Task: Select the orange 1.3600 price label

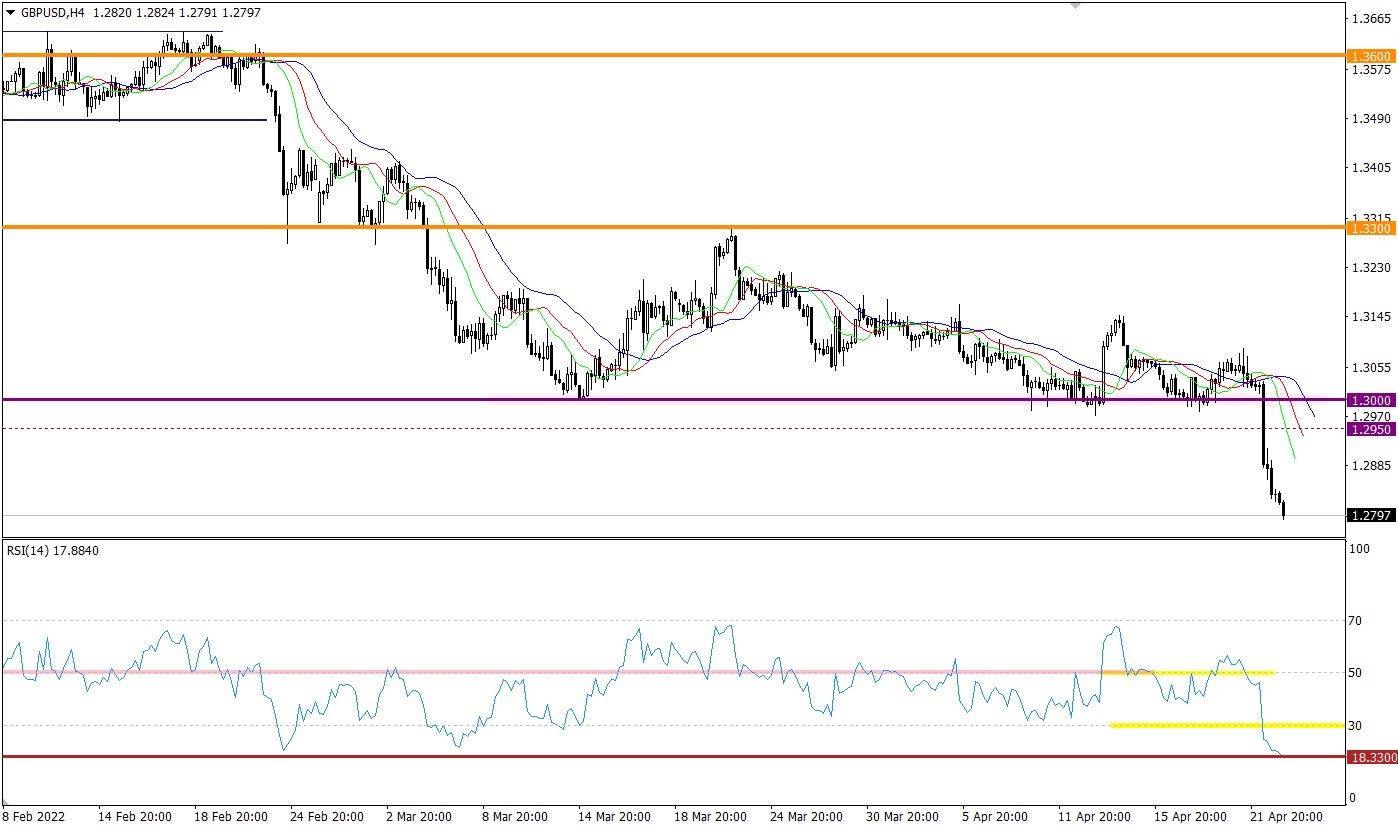Action: point(1370,56)
